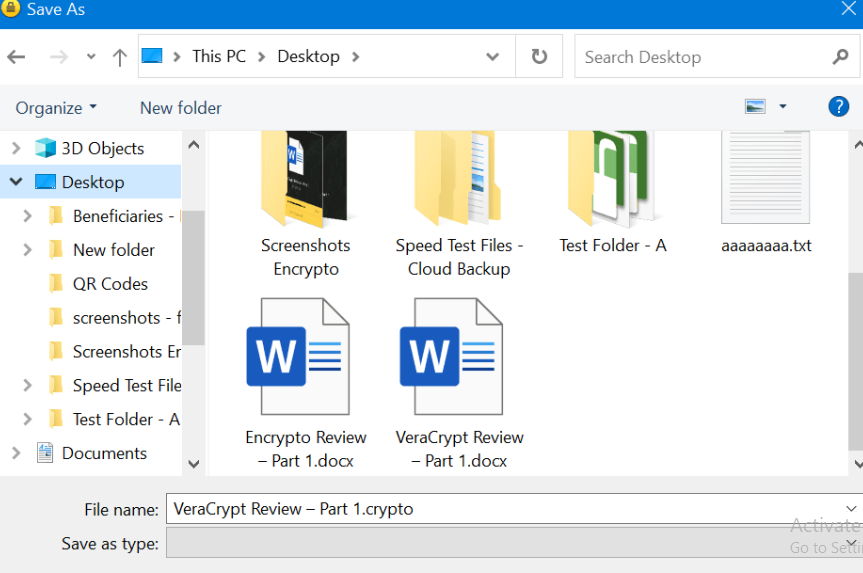Select Encrypto Review – Part 1.docx Word icon

pyautogui.click(x=298, y=356)
